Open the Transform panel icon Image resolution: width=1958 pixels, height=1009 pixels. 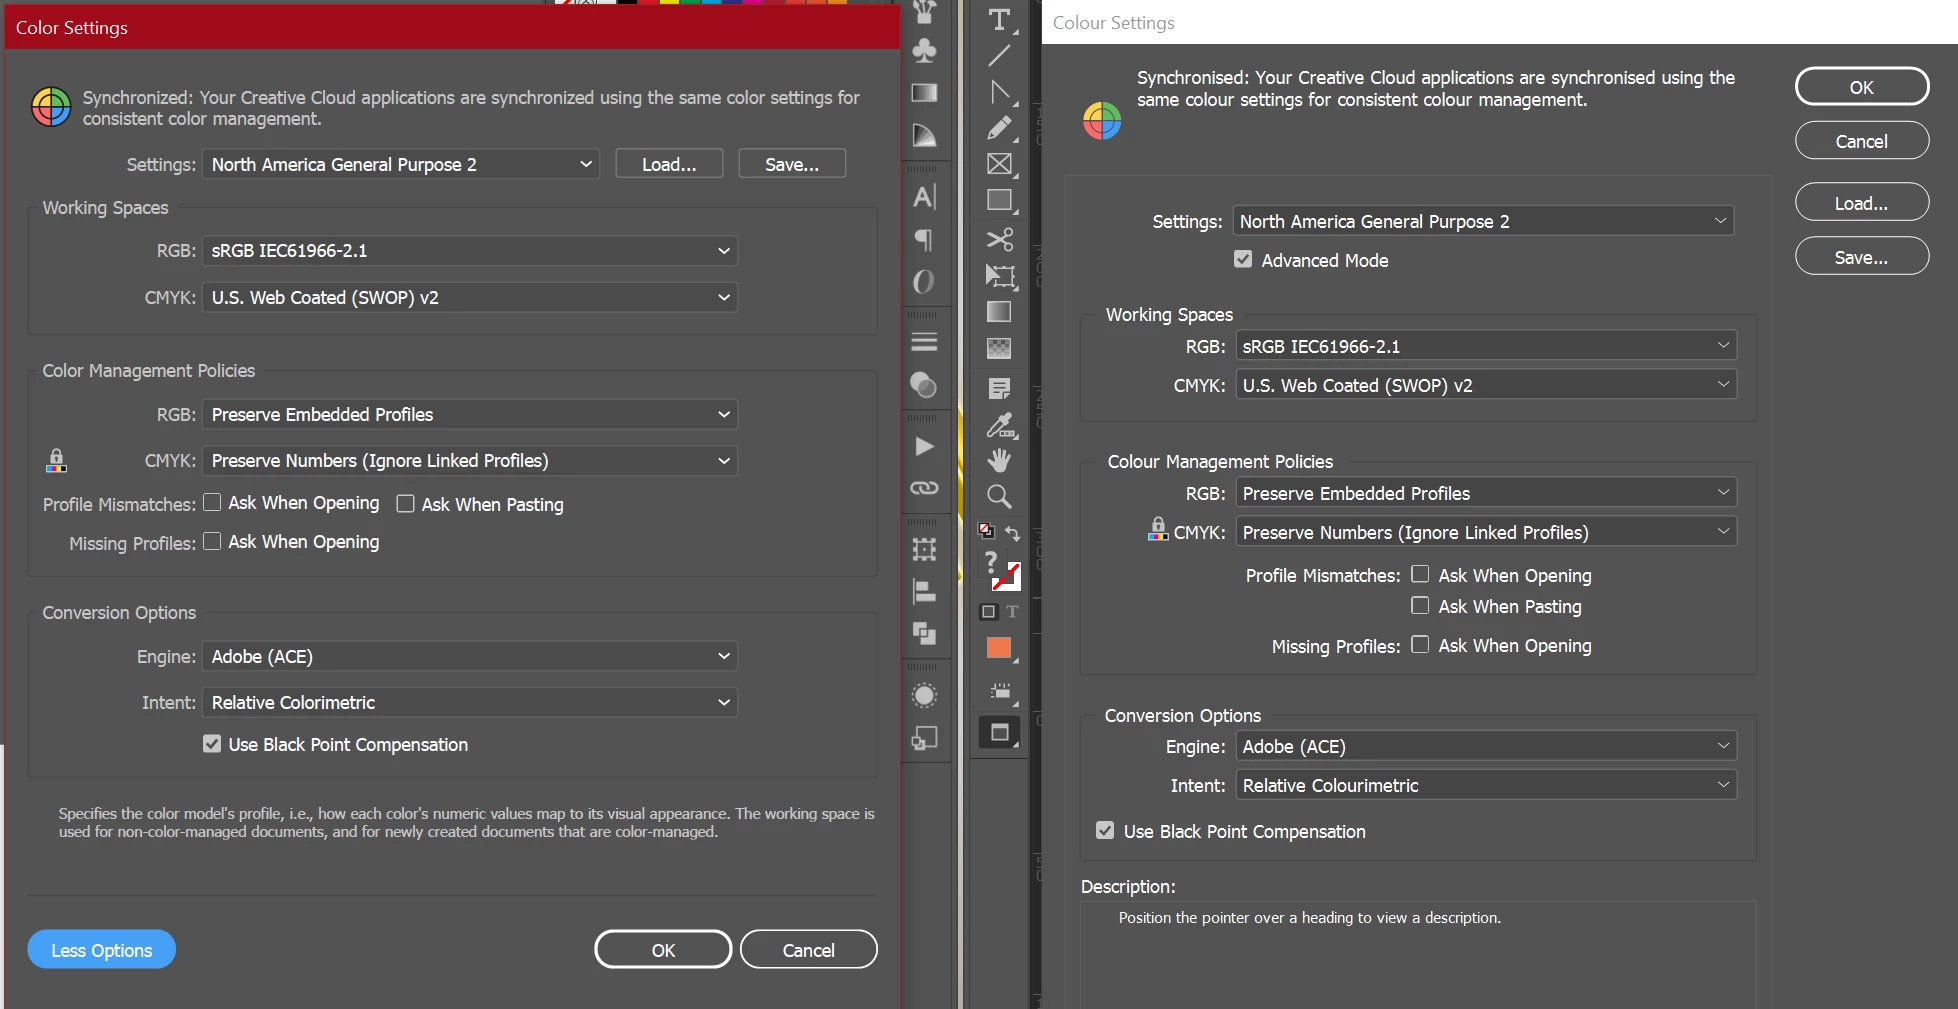pos(925,549)
